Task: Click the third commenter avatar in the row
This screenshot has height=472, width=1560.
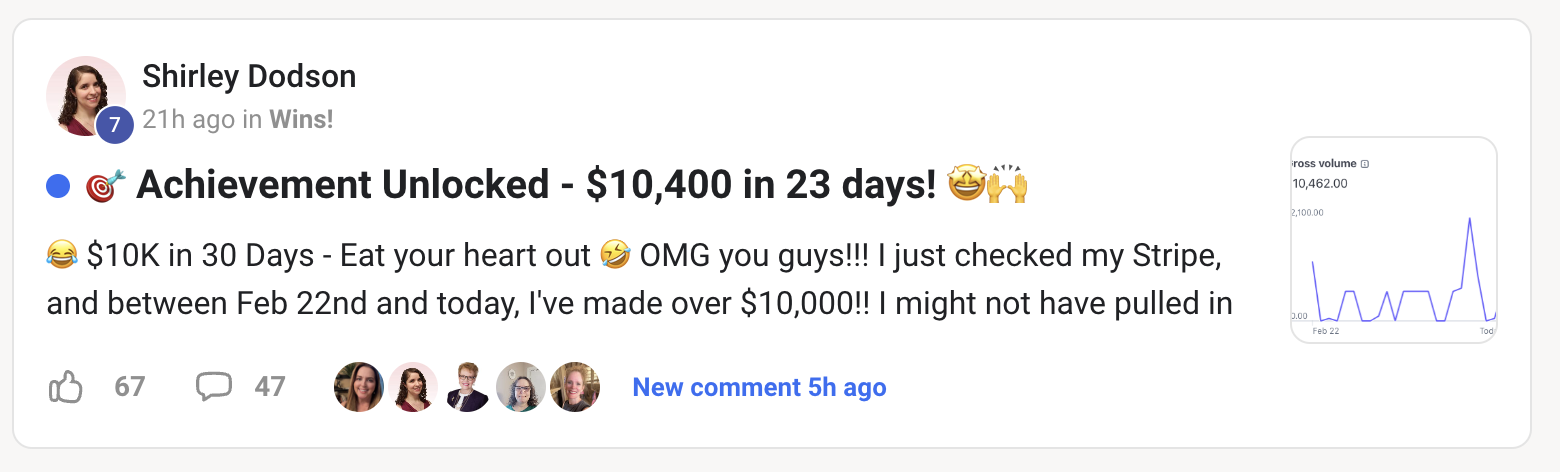Action: (x=467, y=387)
